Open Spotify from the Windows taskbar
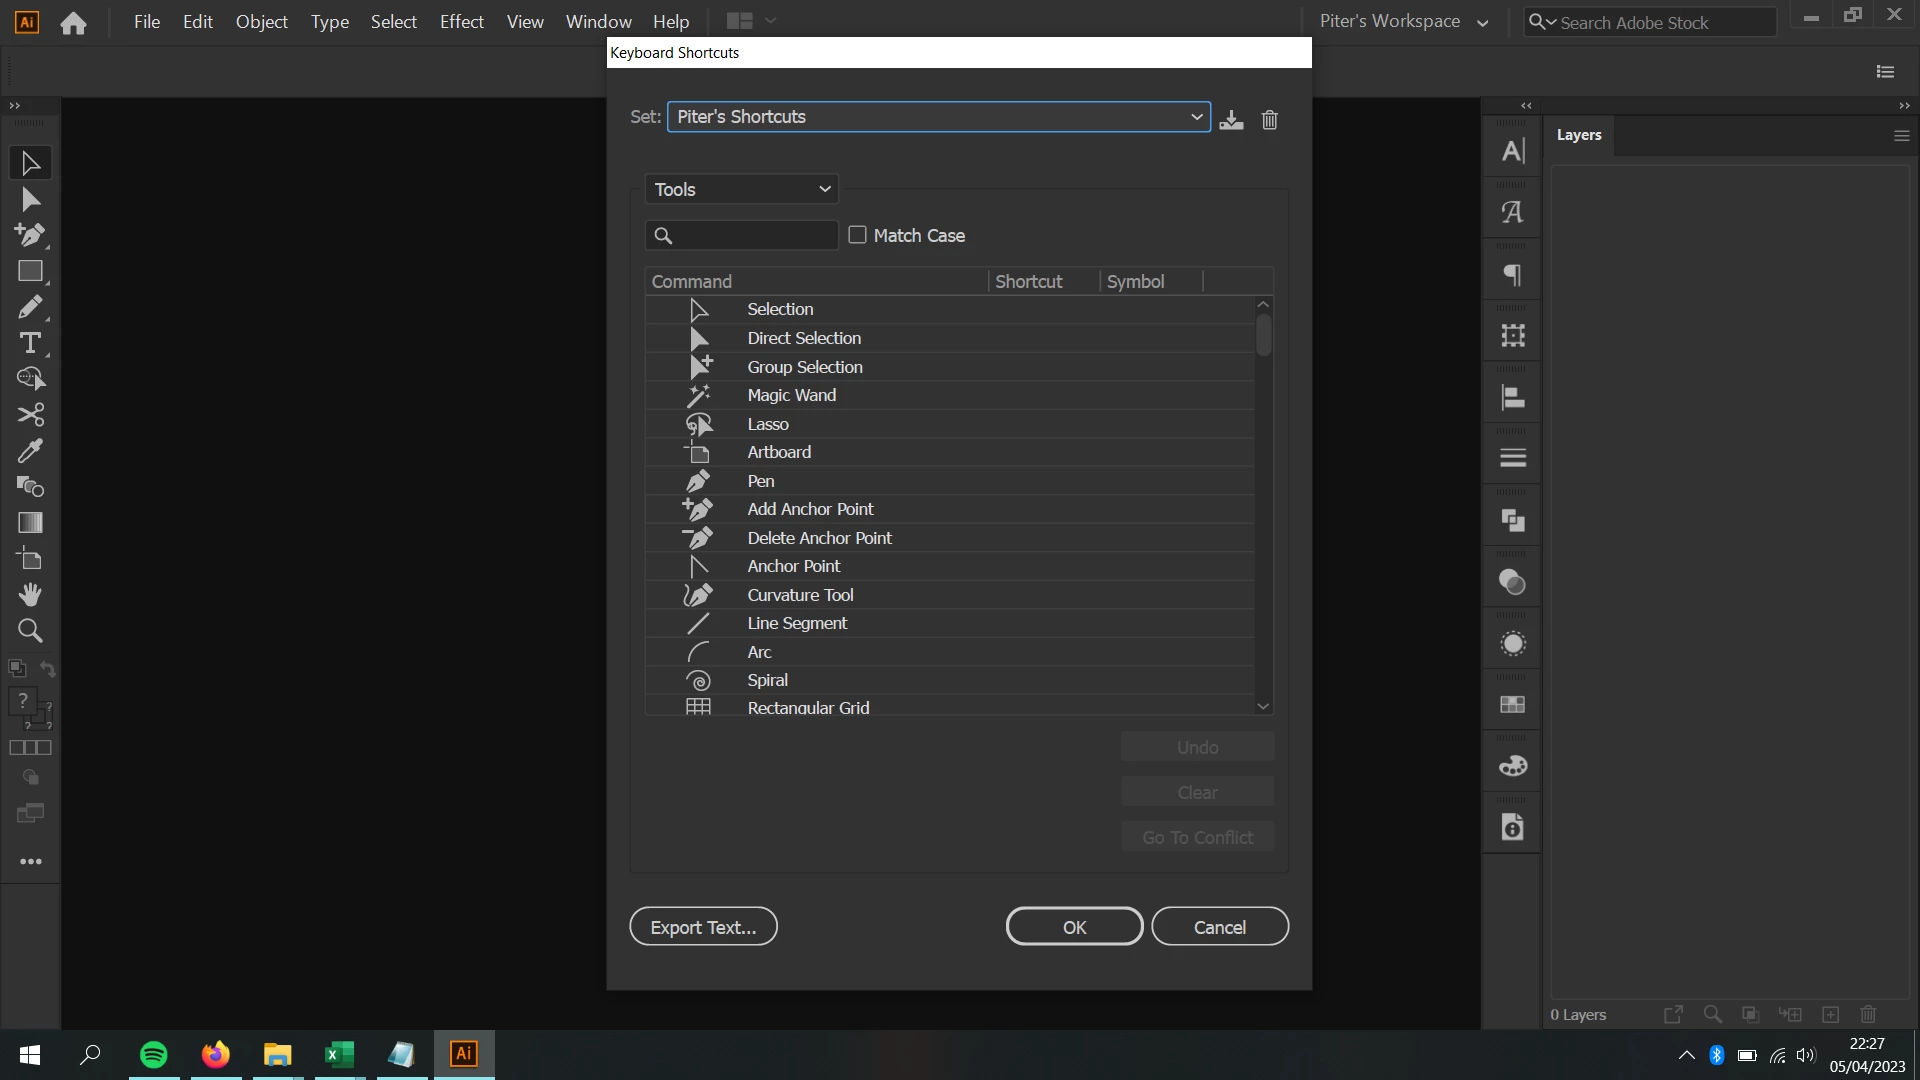The width and height of the screenshot is (1920, 1080). click(154, 1054)
